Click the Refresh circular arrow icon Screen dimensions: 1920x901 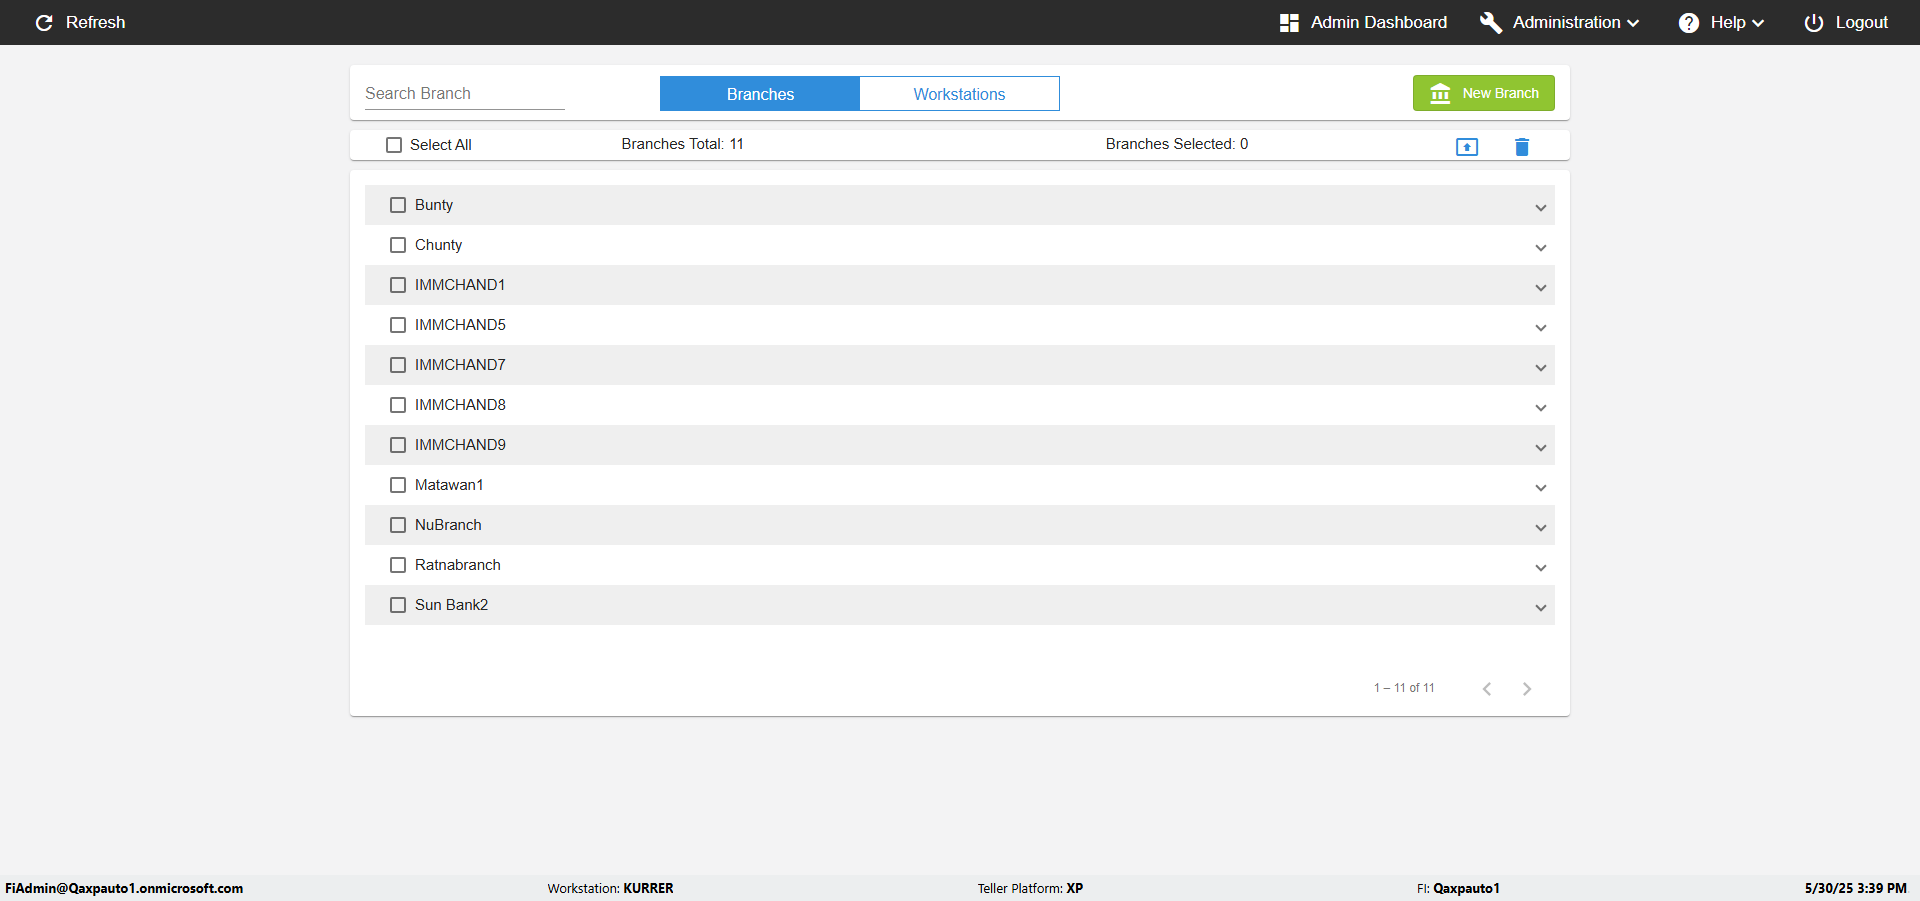tap(44, 23)
